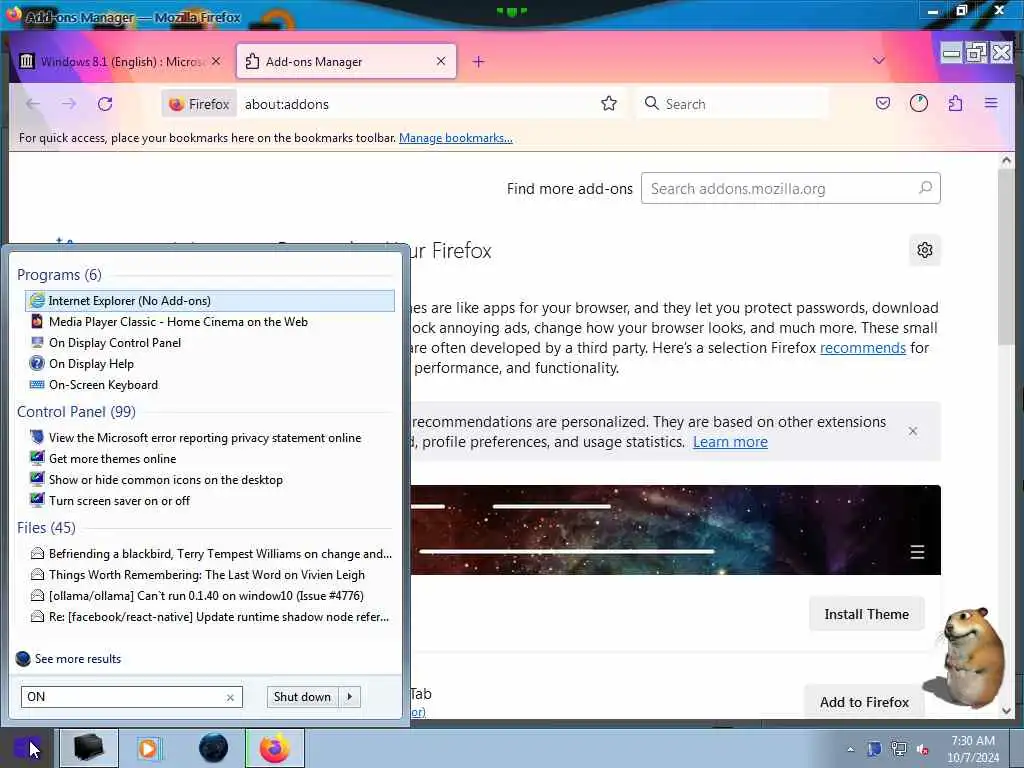The height and width of the screenshot is (768, 1024).
Task: Click the Firefox identity box in the address bar
Action: pos(199,104)
